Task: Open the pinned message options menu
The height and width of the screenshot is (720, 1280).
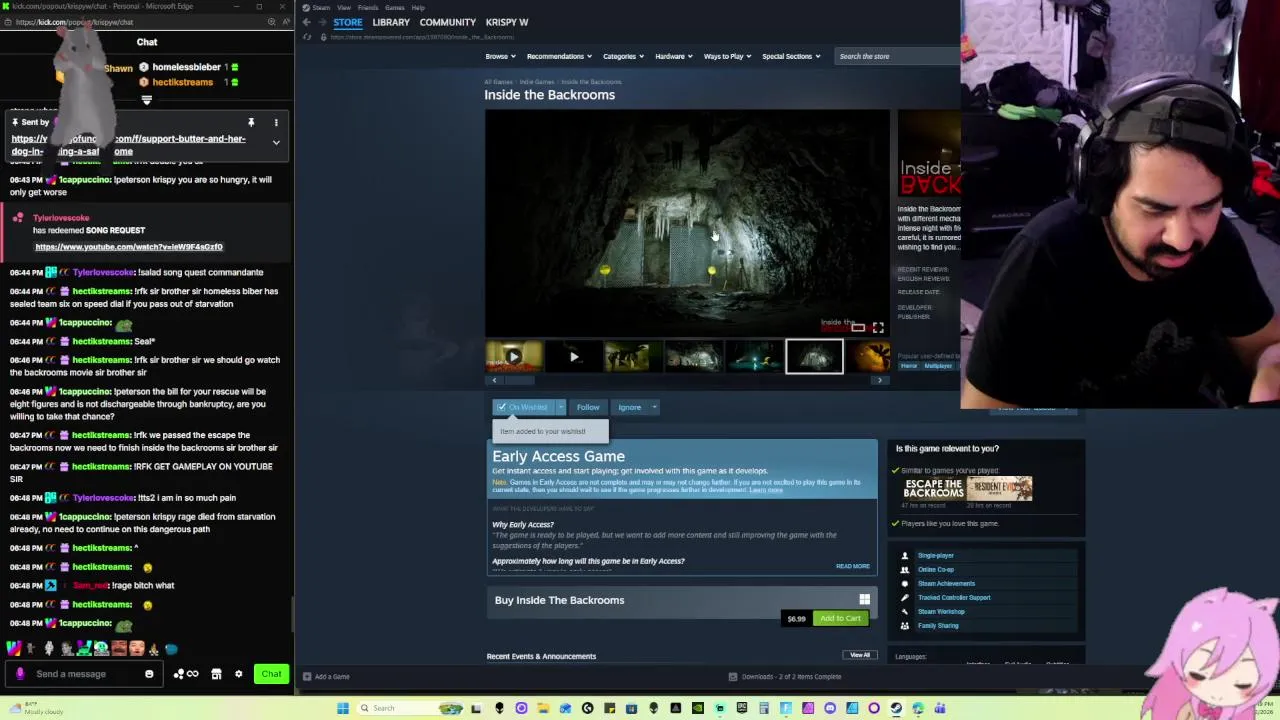Action: pyautogui.click(x=276, y=123)
